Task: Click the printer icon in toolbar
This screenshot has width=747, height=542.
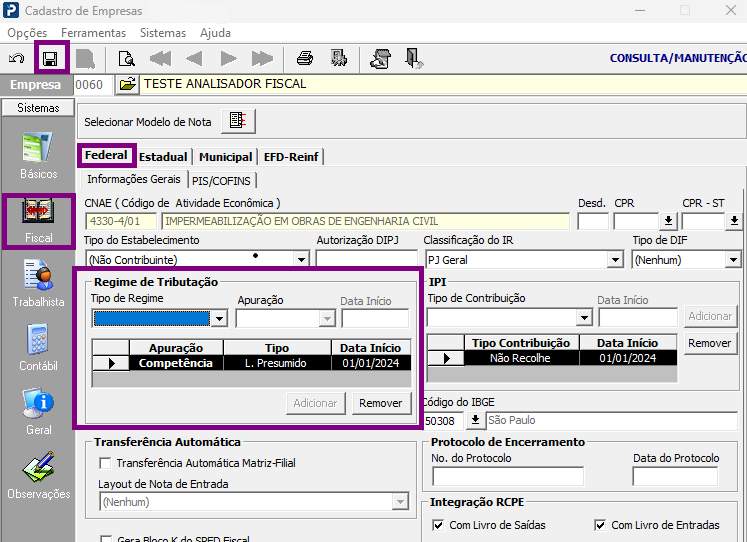Action: tap(305, 59)
